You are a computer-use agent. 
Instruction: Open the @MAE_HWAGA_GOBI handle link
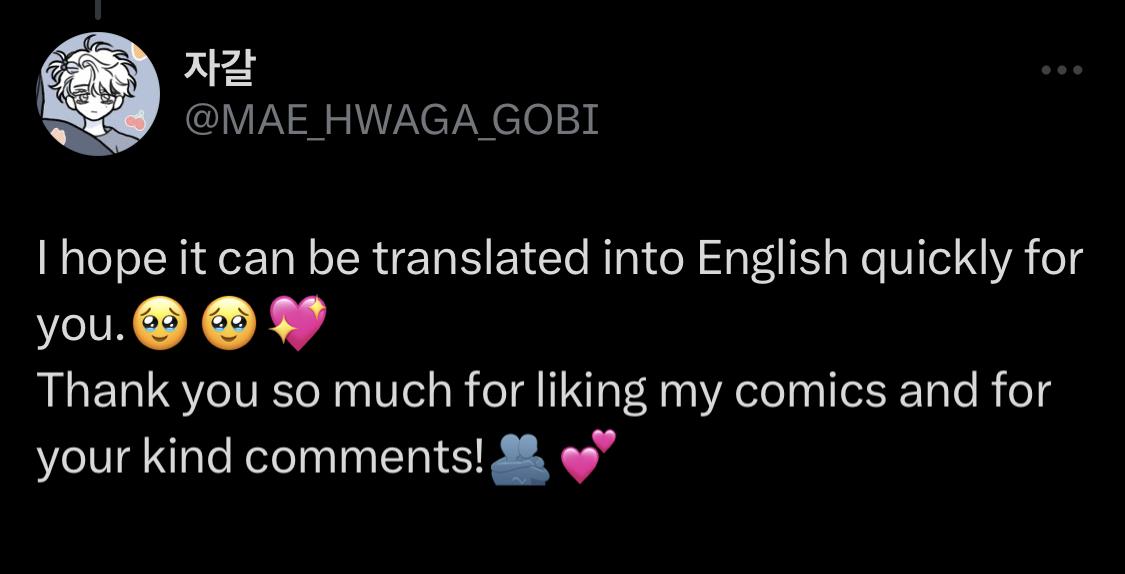coord(392,120)
